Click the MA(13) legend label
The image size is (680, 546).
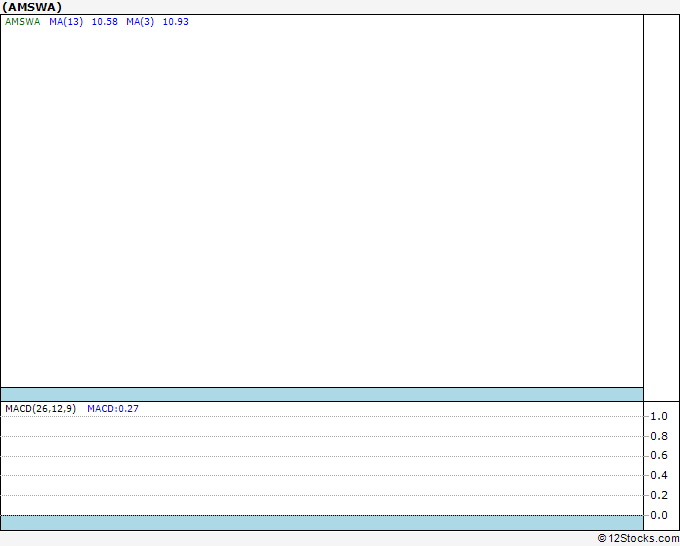tap(66, 22)
